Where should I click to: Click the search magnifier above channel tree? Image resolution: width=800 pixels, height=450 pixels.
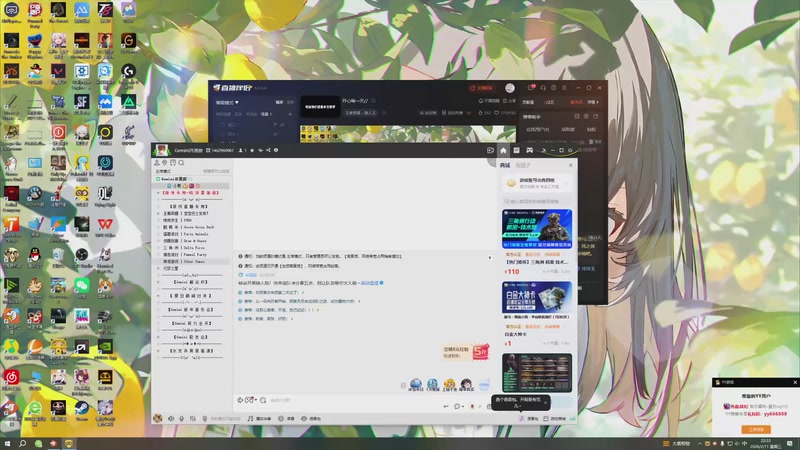pyautogui.click(x=181, y=163)
